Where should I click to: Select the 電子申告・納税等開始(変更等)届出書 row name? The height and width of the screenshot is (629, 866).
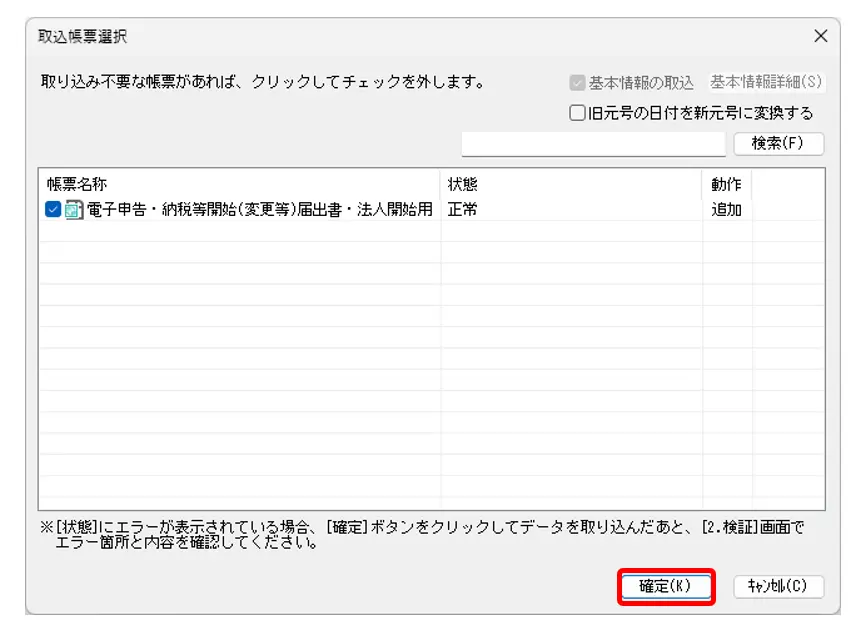click(x=260, y=210)
